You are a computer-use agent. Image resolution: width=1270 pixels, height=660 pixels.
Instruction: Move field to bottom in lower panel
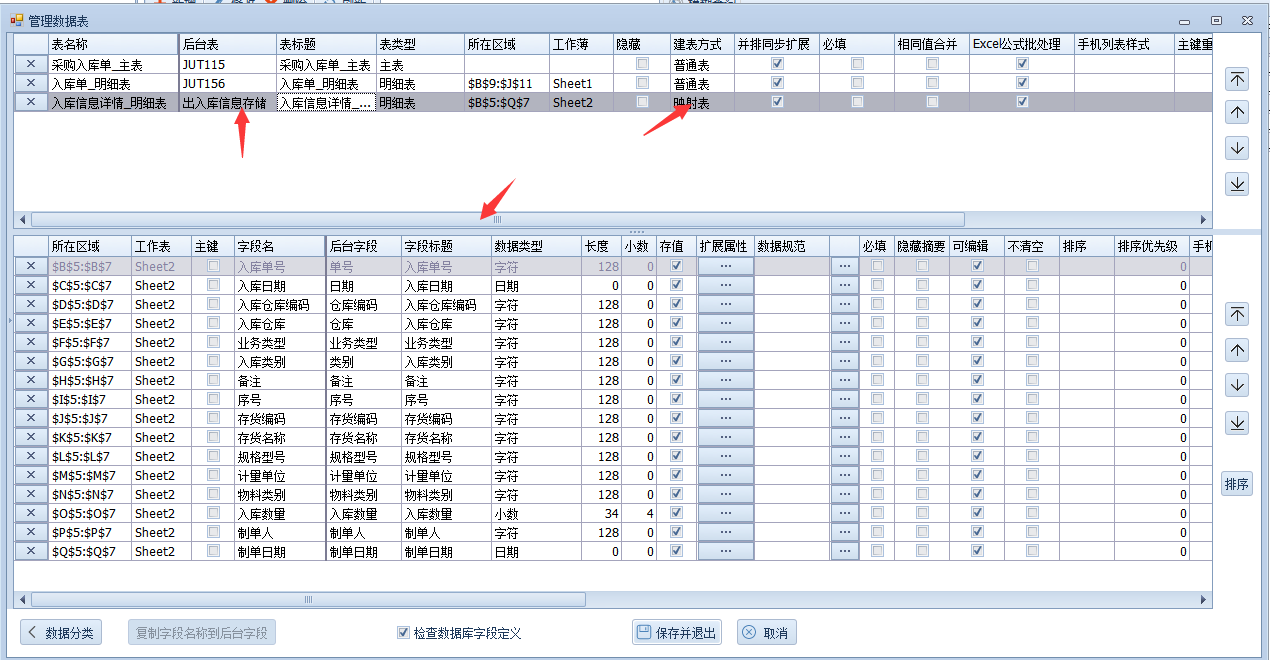pyautogui.click(x=1237, y=423)
